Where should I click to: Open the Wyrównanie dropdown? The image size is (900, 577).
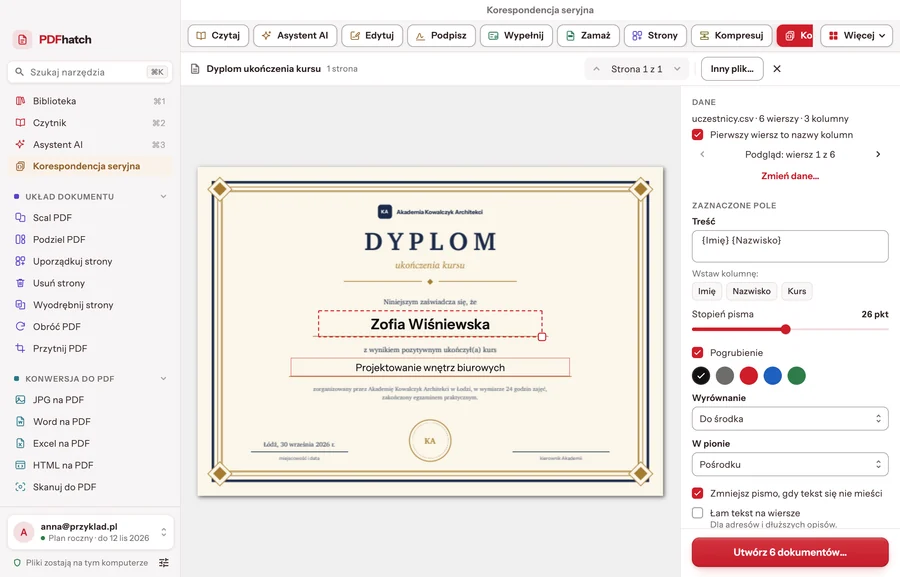pos(790,419)
